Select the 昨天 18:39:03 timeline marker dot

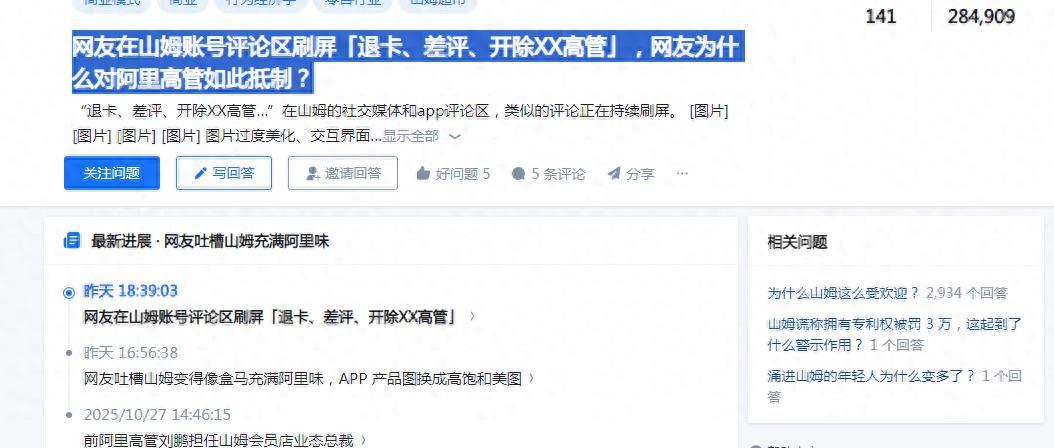(x=69, y=293)
